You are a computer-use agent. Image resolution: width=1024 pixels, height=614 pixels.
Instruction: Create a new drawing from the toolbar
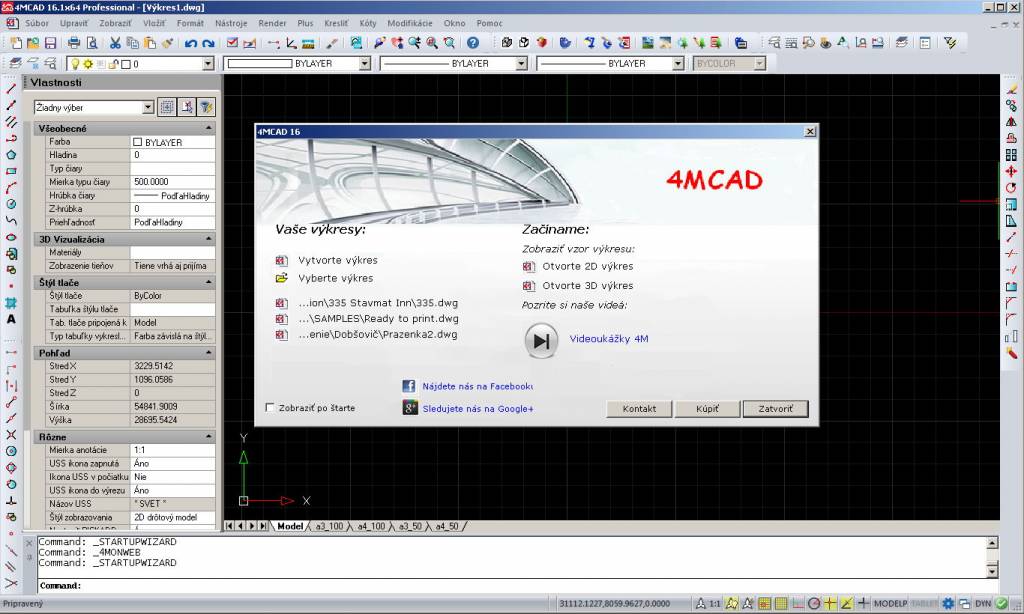tap(16, 43)
